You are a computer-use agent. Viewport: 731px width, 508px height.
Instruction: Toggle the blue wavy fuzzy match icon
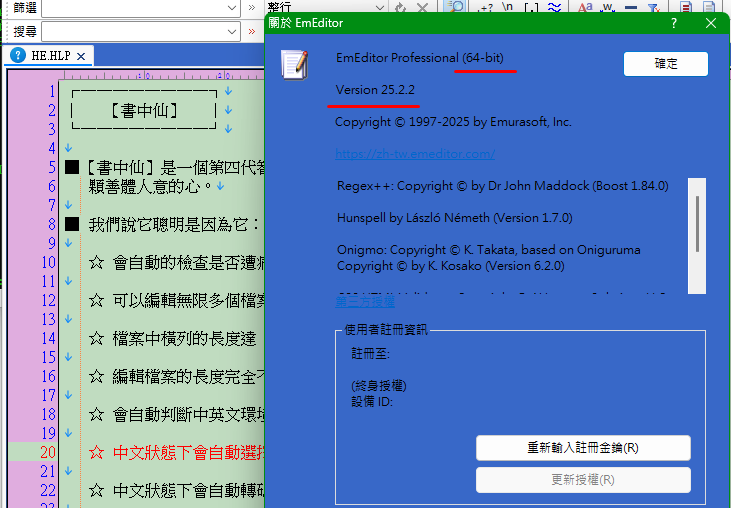[x=554, y=7]
